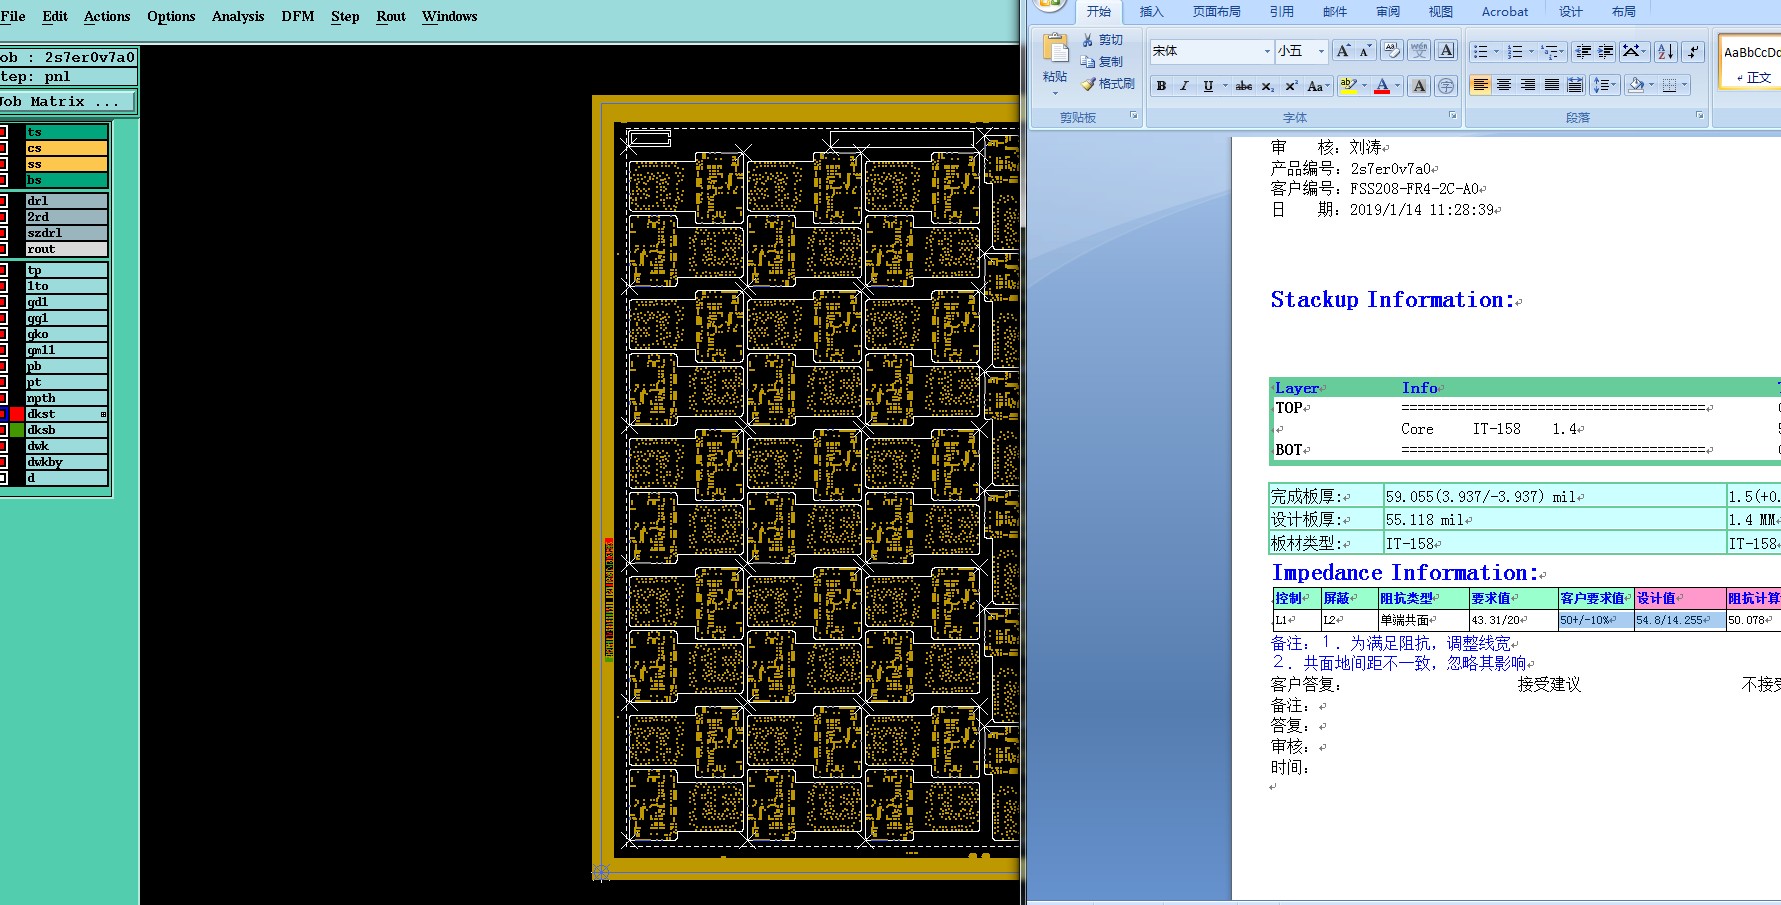The image size is (1781, 905).
Task: Toggle the checkbox for layer szdrl
Action: 4,233
